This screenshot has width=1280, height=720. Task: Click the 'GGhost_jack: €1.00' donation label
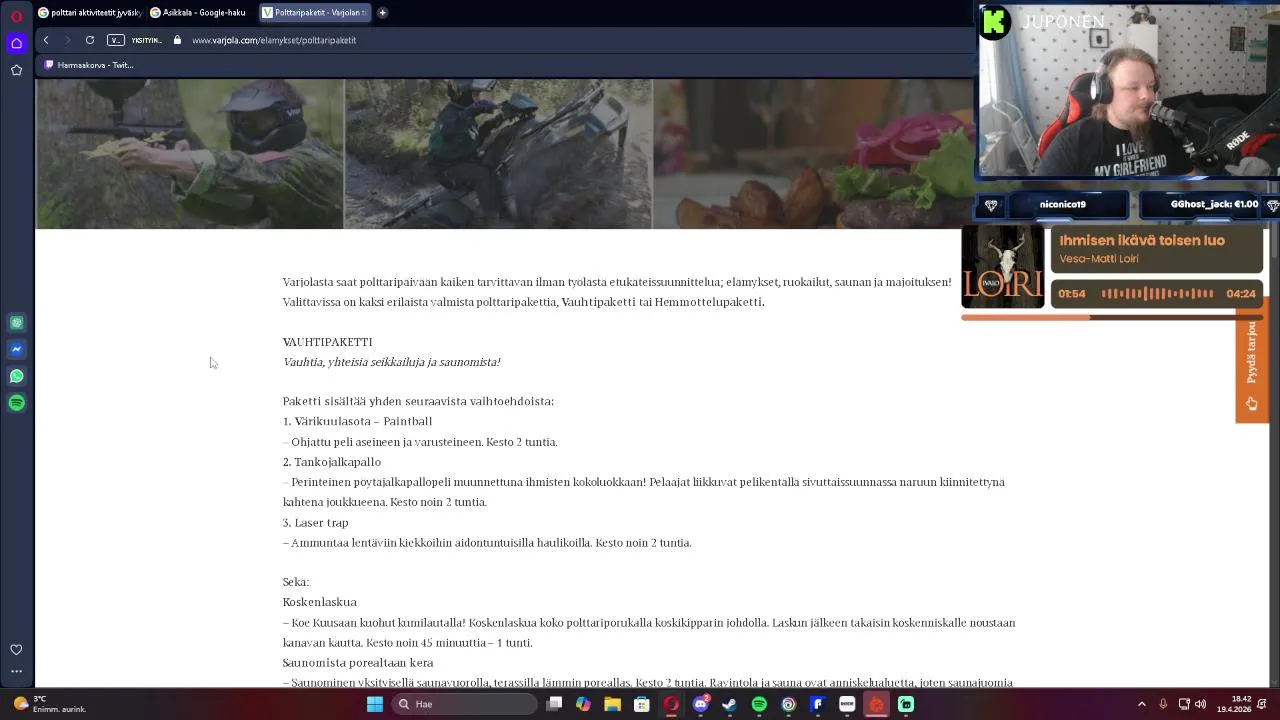pyautogui.click(x=1214, y=204)
